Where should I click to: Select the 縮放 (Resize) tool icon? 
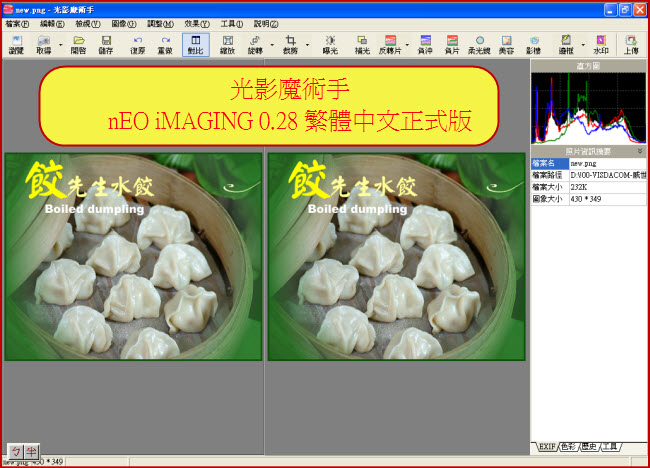227,44
